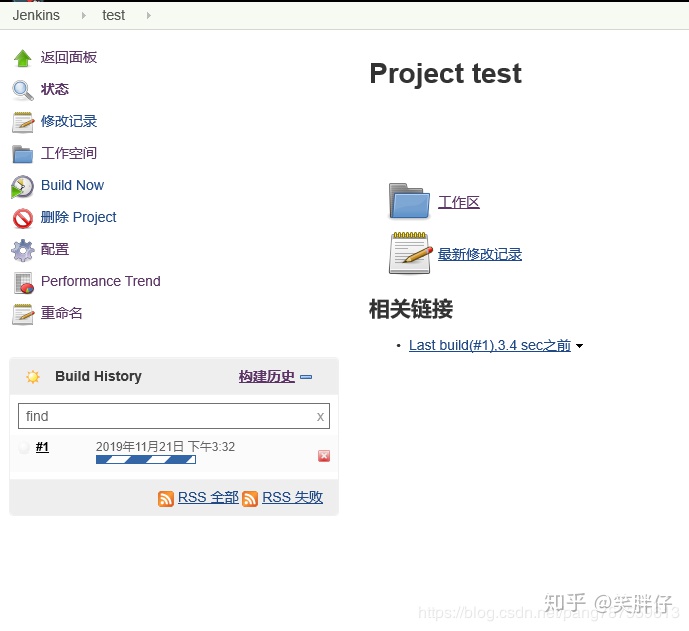
Task: Clear the find box with x
Action: (x=320, y=417)
